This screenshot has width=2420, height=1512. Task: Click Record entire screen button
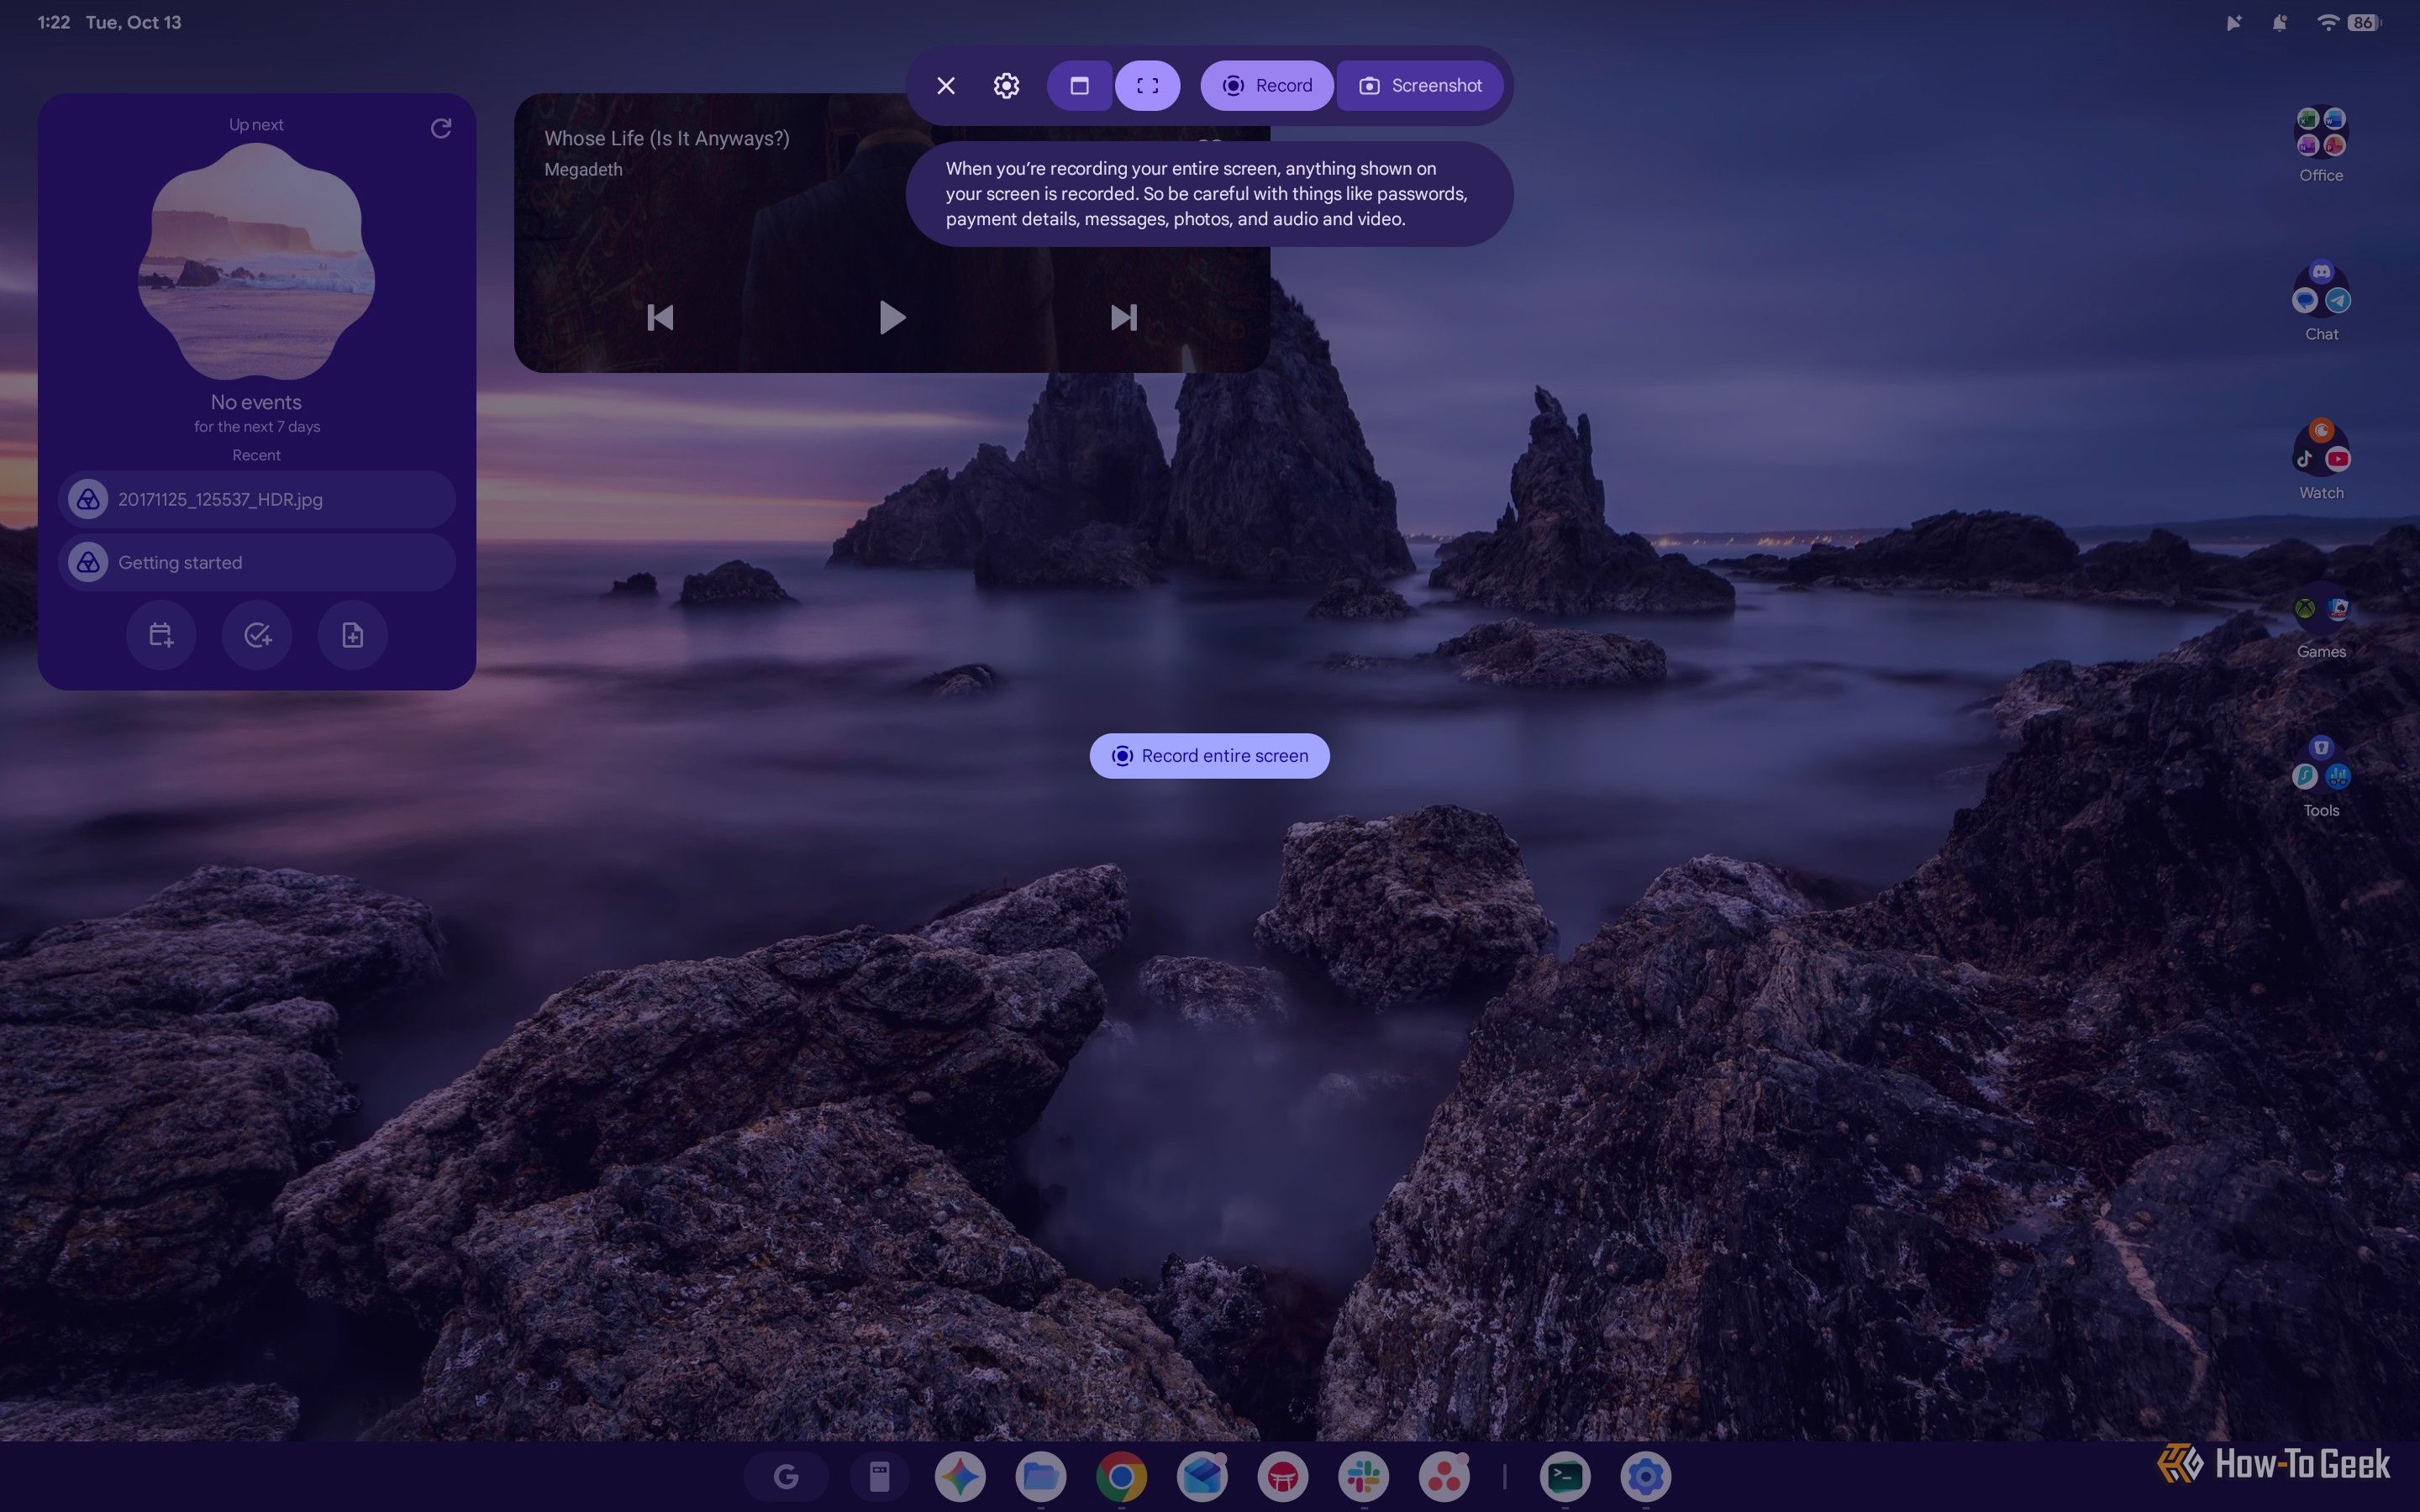[x=1209, y=756]
